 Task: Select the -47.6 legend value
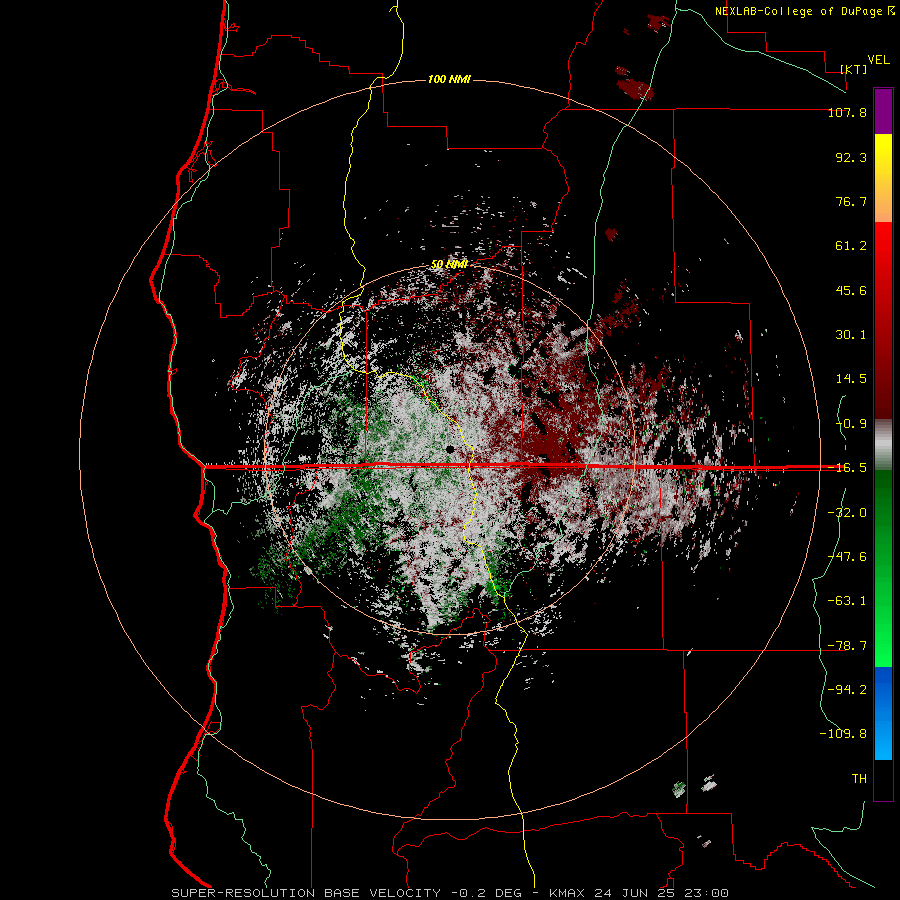pyautogui.click(x=847, y=557)
